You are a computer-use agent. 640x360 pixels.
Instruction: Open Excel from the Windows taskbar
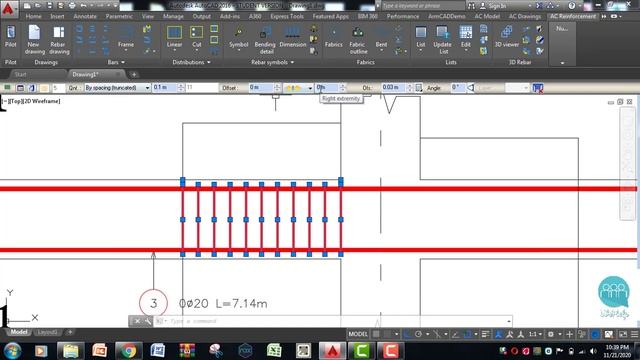click(274, 351)
